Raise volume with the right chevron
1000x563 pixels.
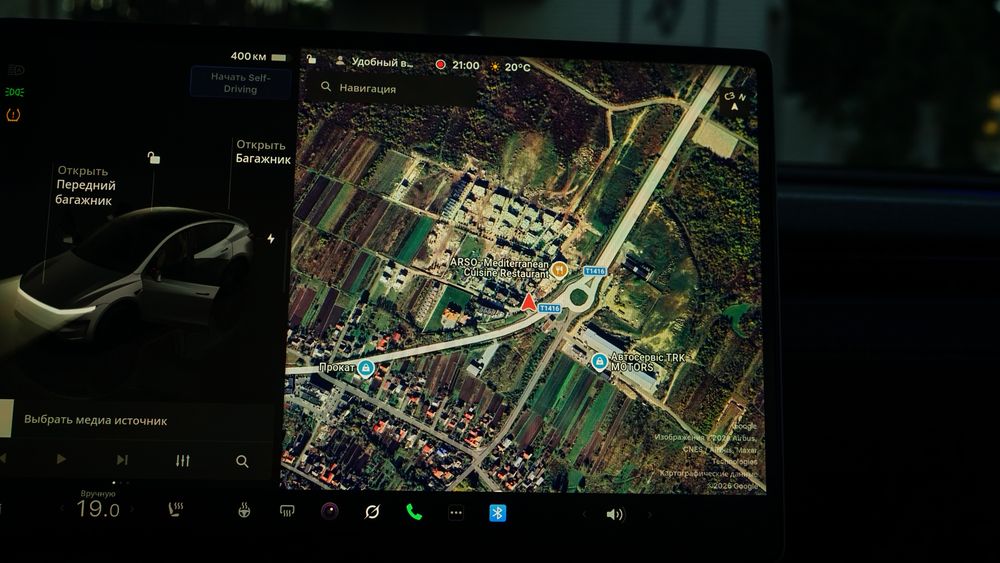(650, 514)
